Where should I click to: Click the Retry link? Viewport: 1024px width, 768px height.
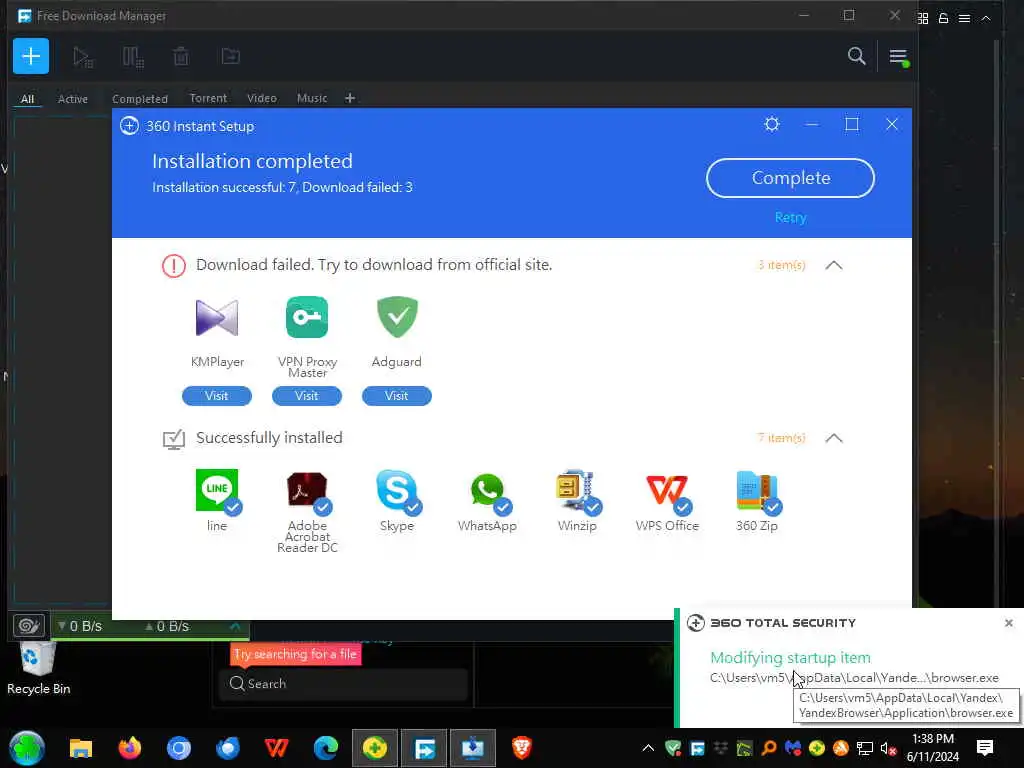click(x=790, y=217)
